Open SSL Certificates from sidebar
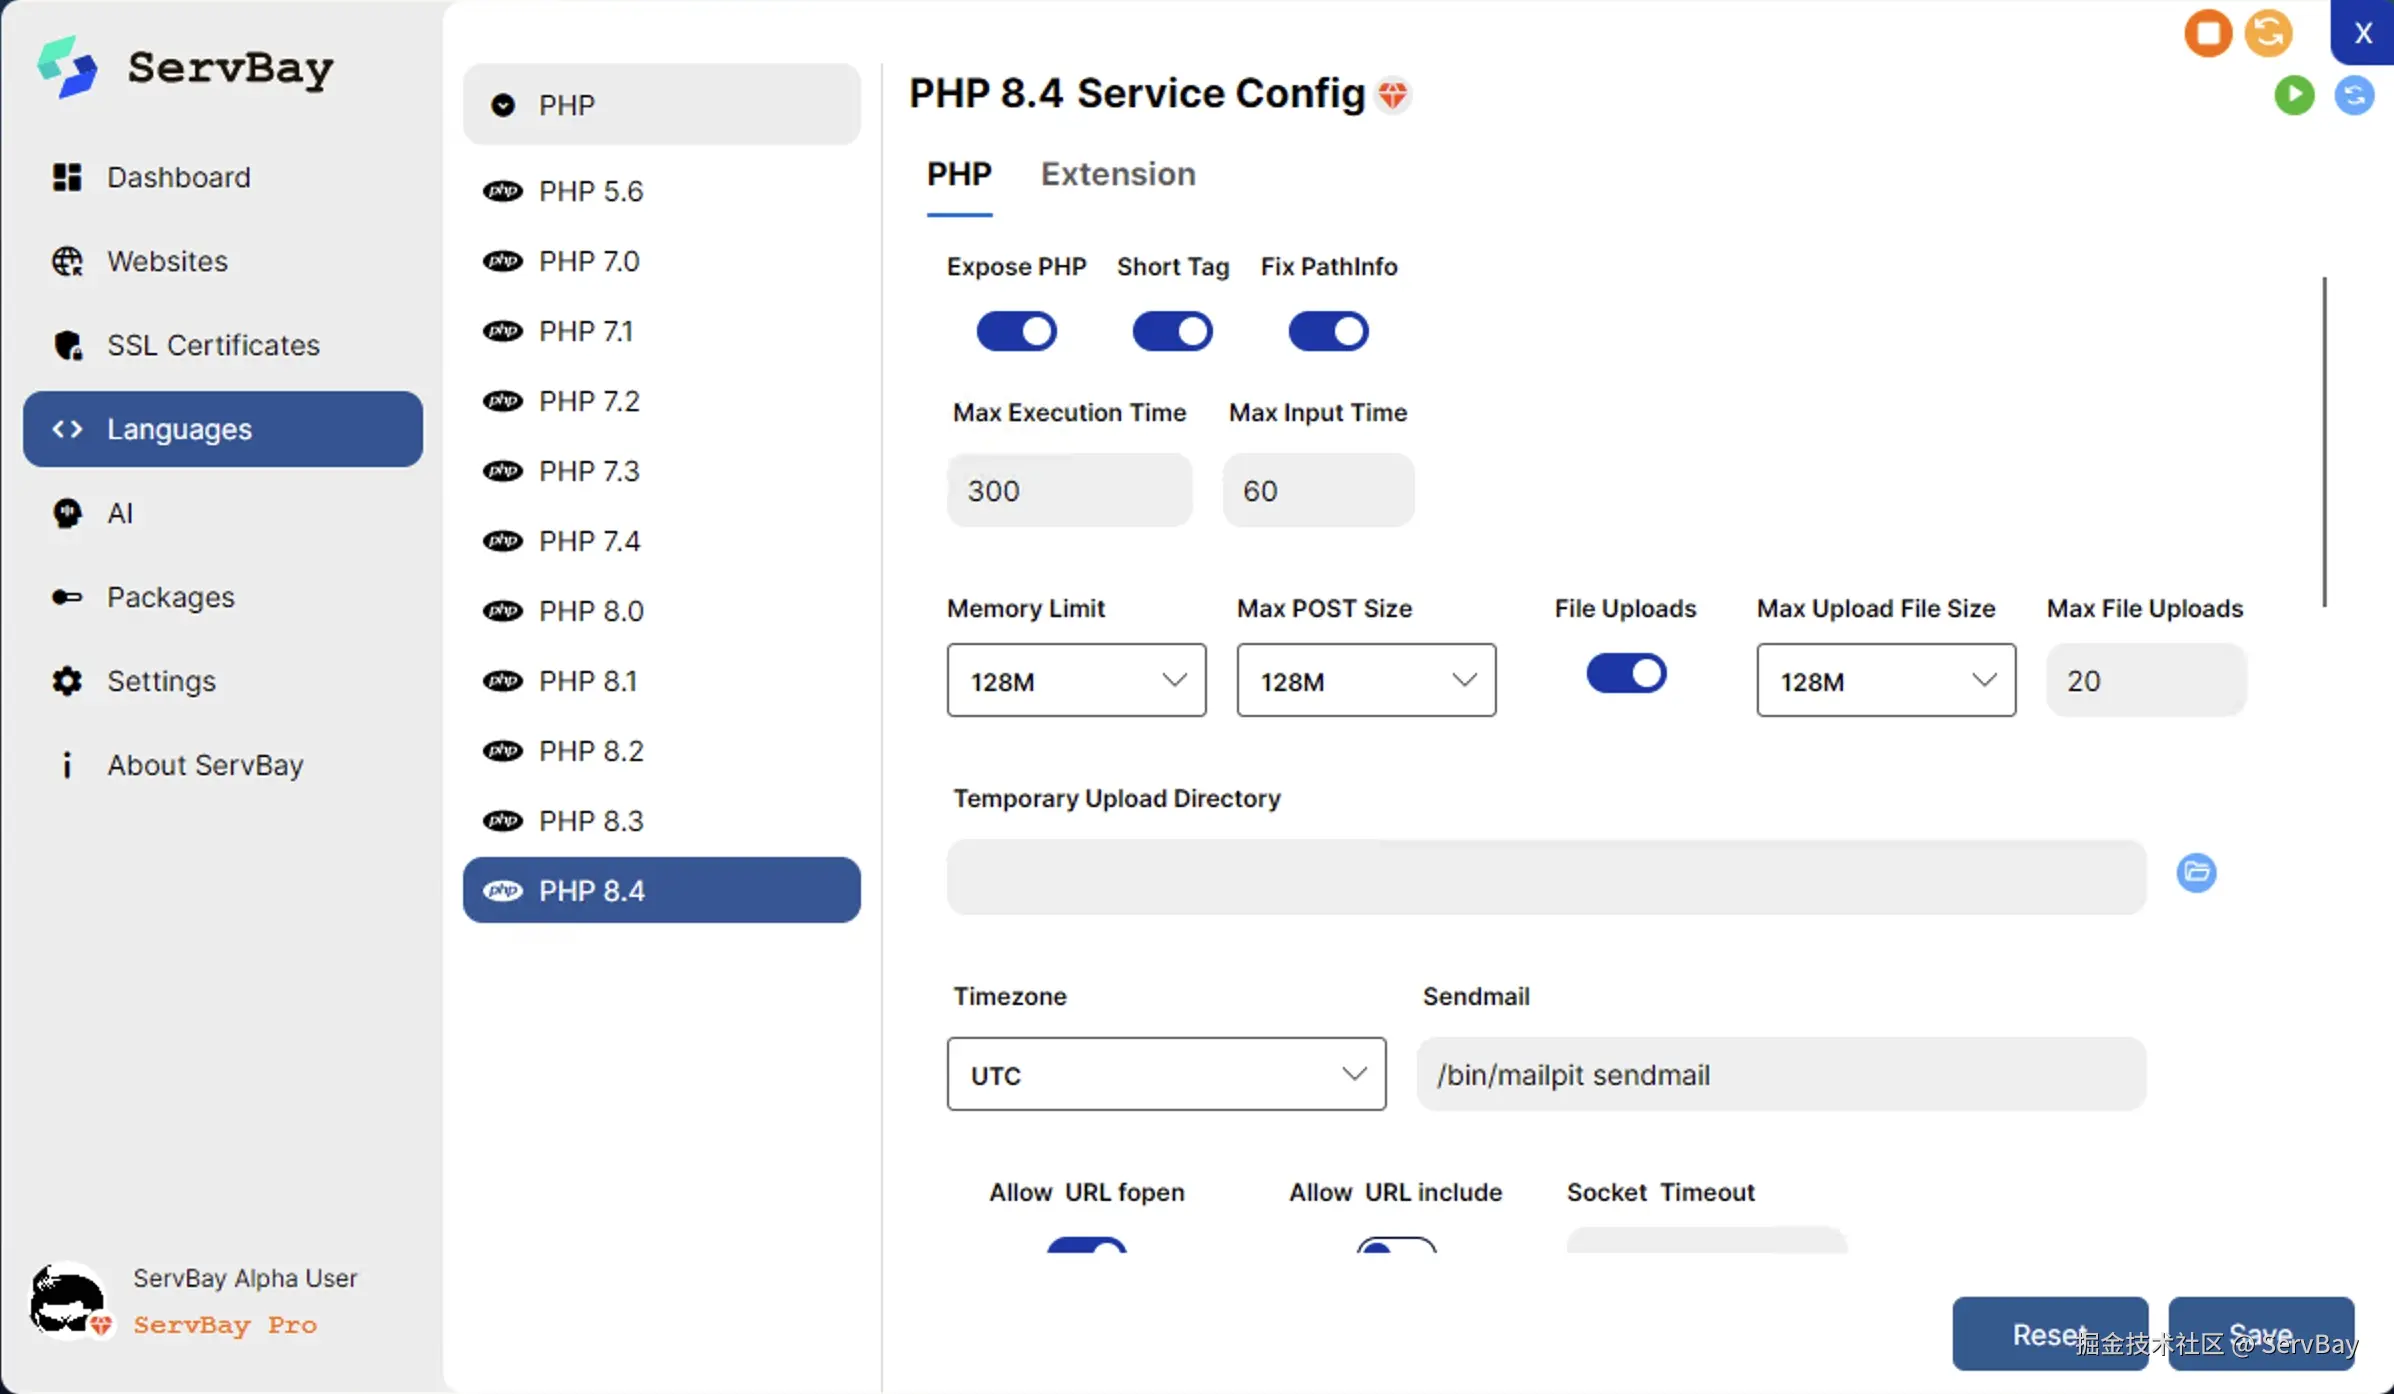Viewport: 2394px width, 1394px height. click(x=212, y=345)
